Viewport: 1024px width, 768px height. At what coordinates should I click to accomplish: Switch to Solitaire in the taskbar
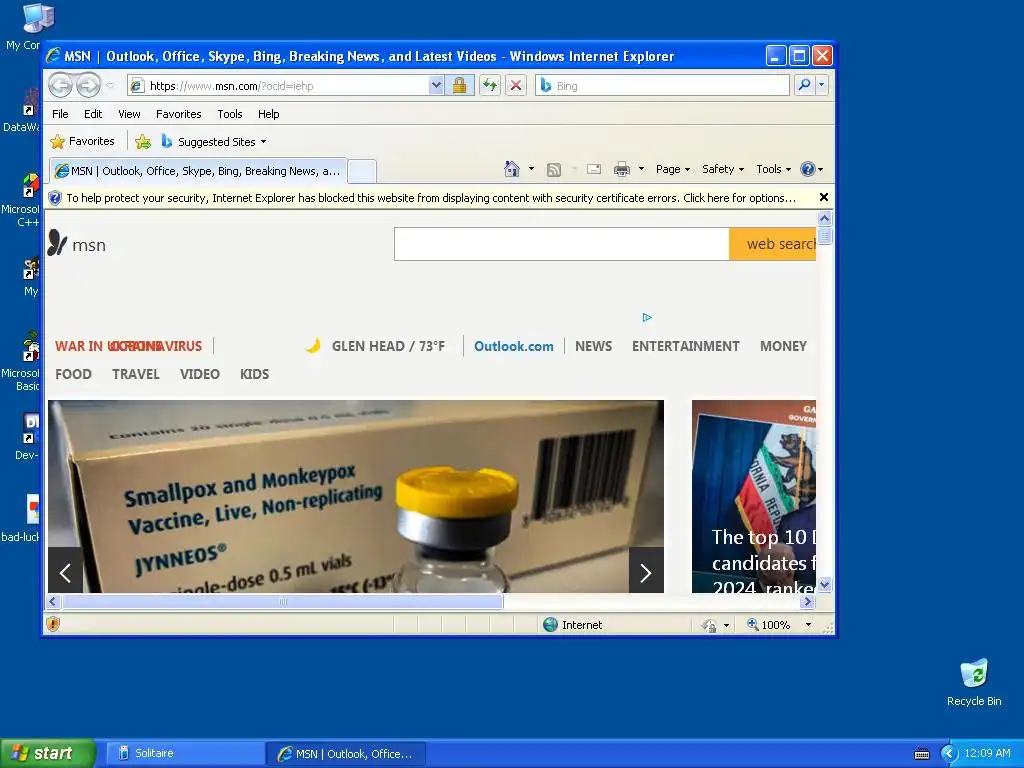183,753
